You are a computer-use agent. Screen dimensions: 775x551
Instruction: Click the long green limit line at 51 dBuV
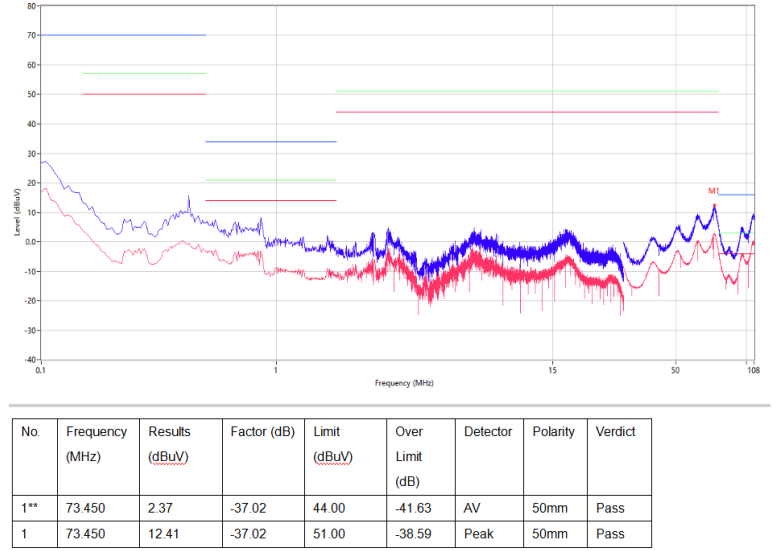(526, 92)
